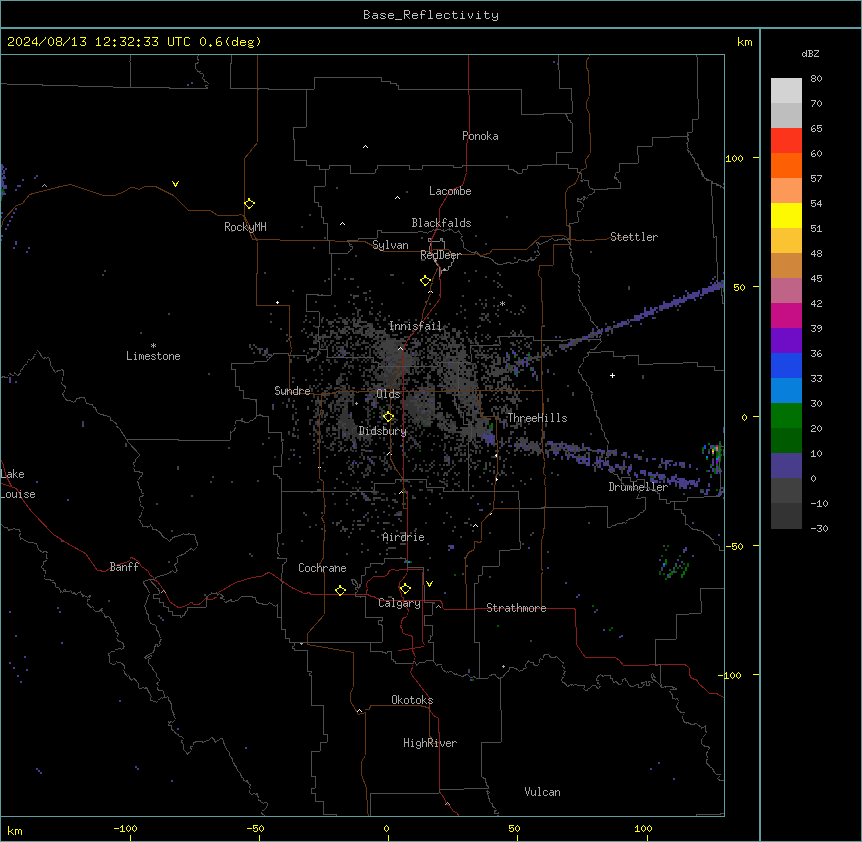Click the Blackfalds city label
Screen dimensions: 862x842
(x=441, y=223)
